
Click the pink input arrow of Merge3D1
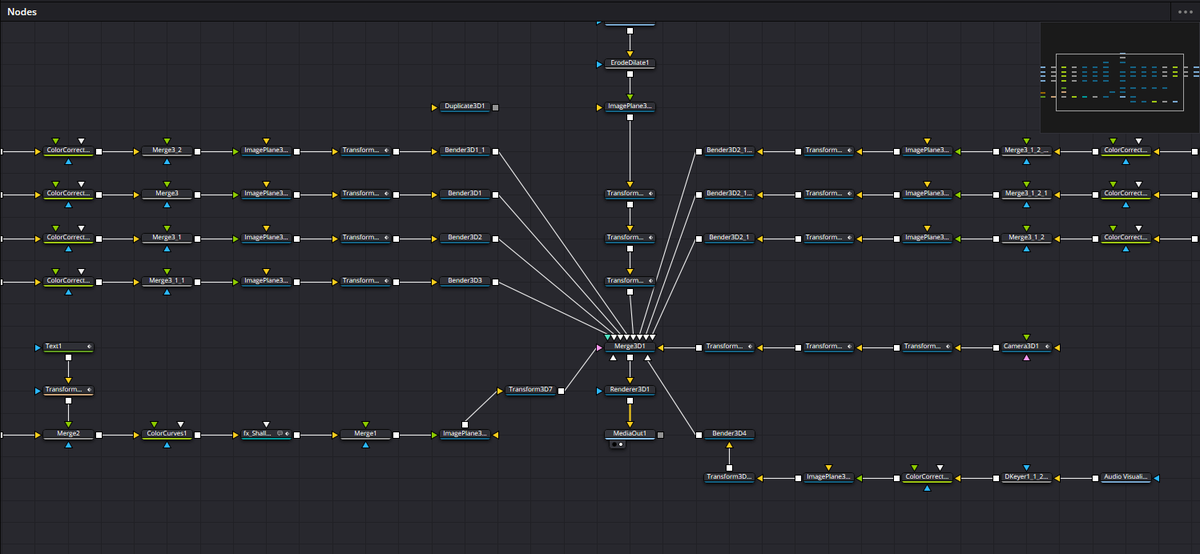point(599,348)
